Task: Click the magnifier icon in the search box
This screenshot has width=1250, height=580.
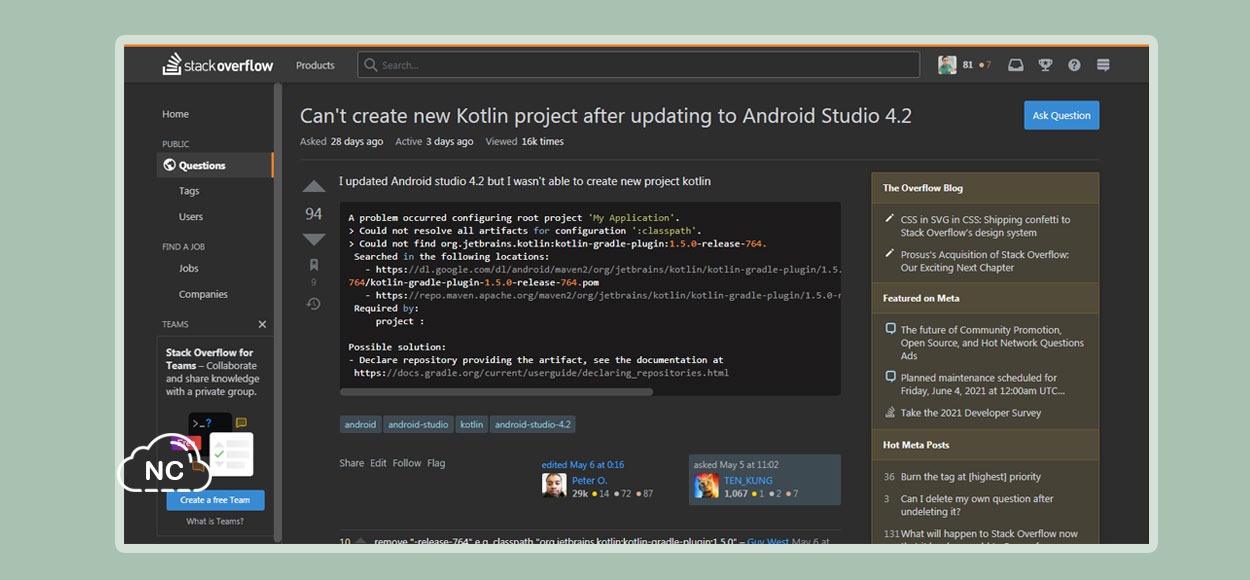Action: tap(371, 65)
